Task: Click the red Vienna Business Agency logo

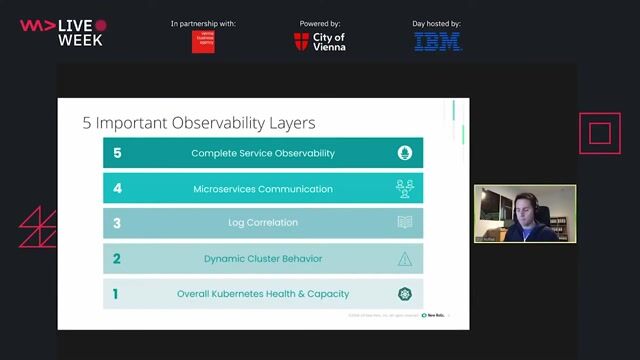Action: (x=203, y=42)
